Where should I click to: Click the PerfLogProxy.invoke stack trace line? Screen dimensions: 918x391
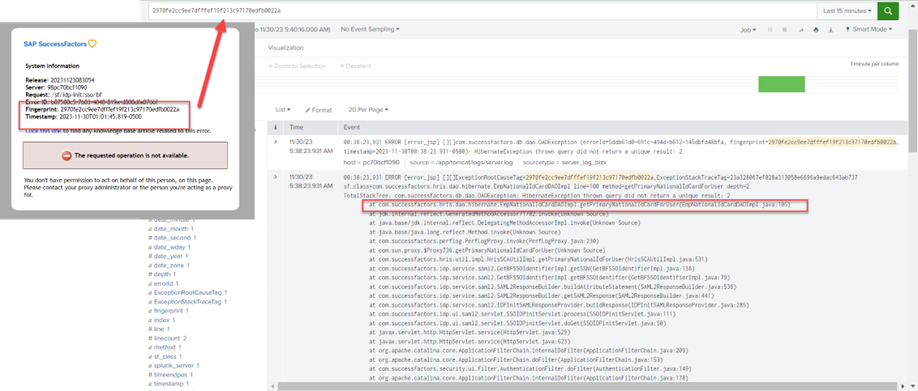pos(484,241)
